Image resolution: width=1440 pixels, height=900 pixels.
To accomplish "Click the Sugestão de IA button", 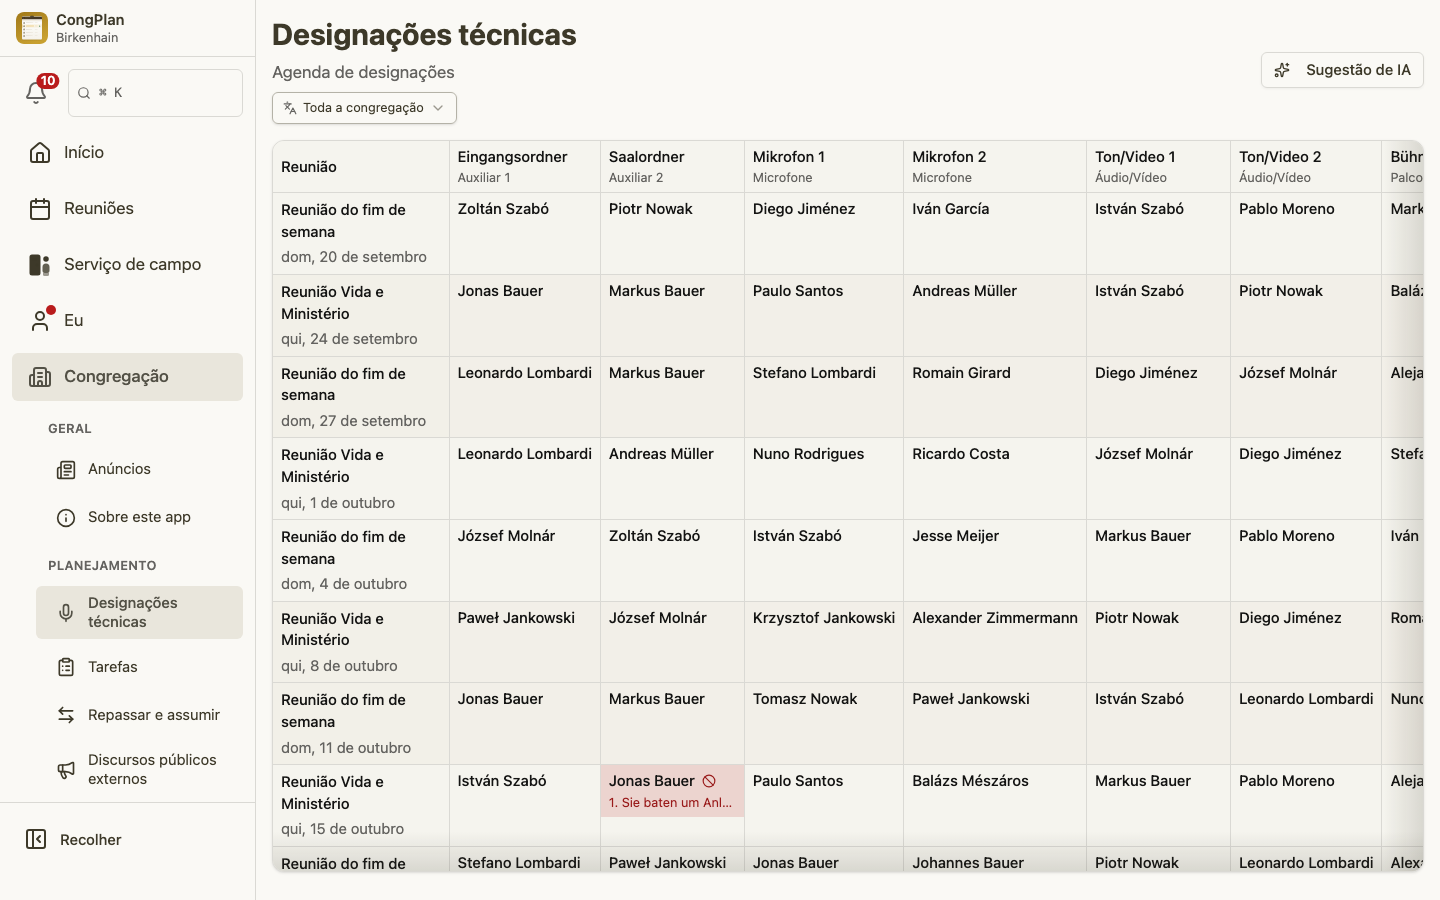I will [1342, 70].
